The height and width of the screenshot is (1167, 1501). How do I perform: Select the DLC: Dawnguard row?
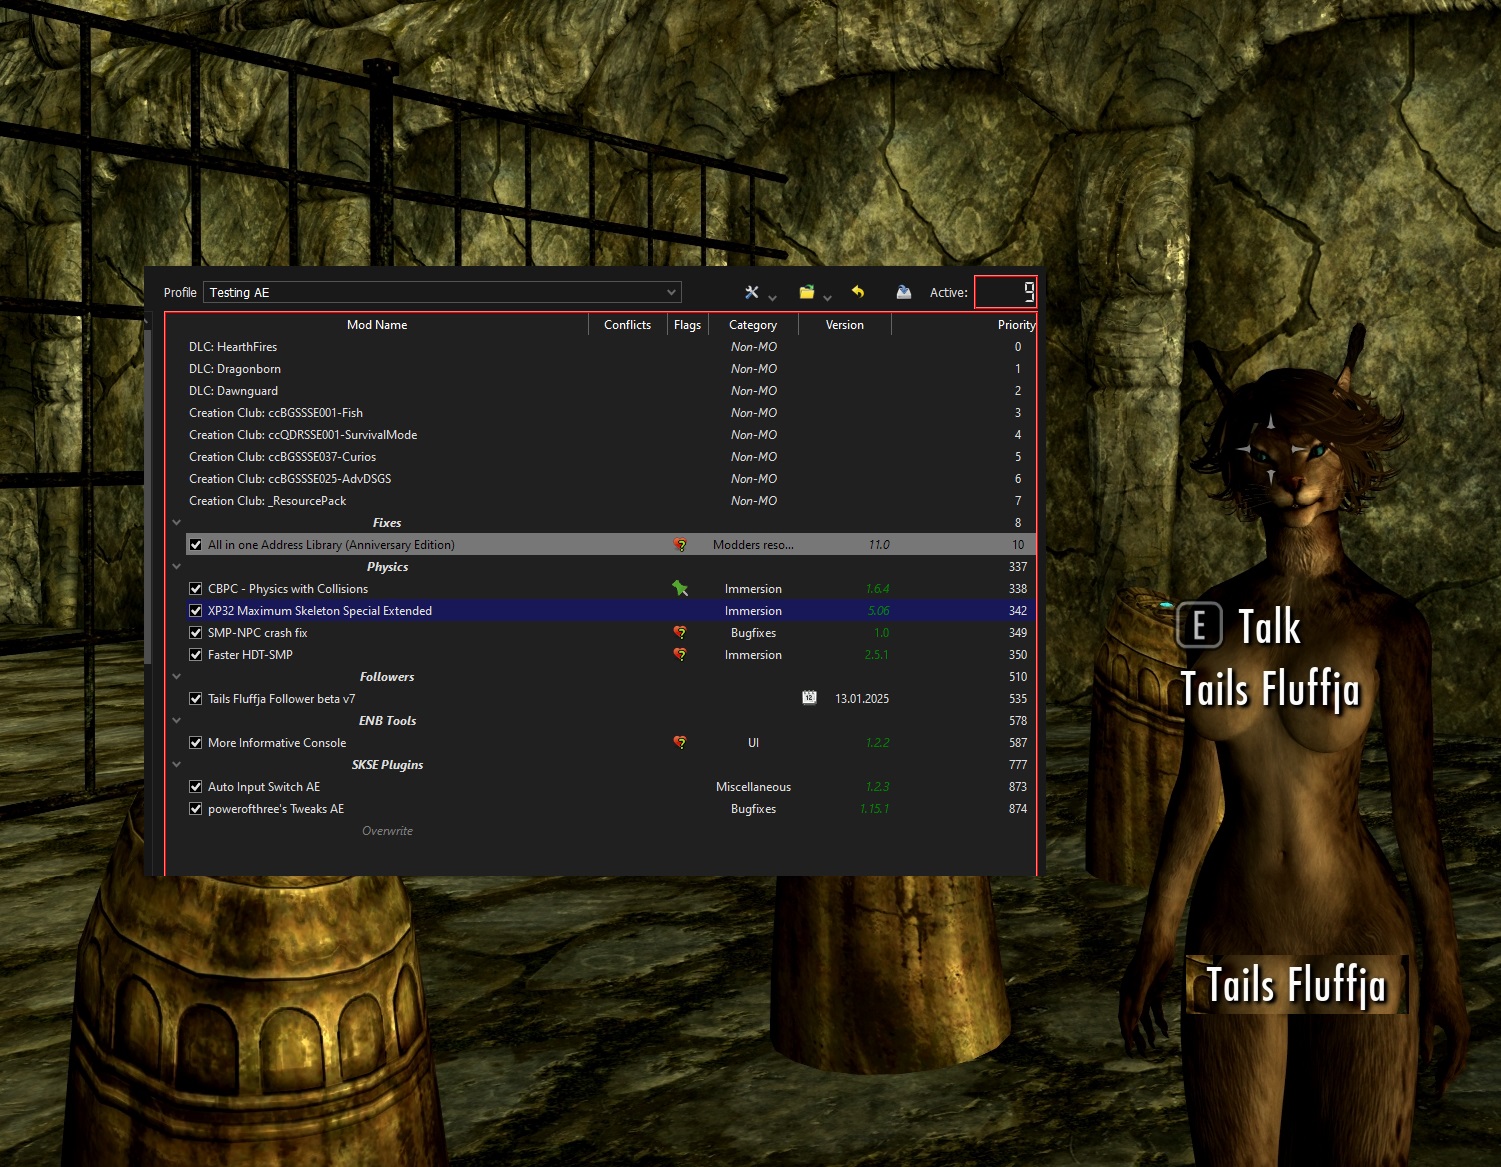click(x=601, y=391)
